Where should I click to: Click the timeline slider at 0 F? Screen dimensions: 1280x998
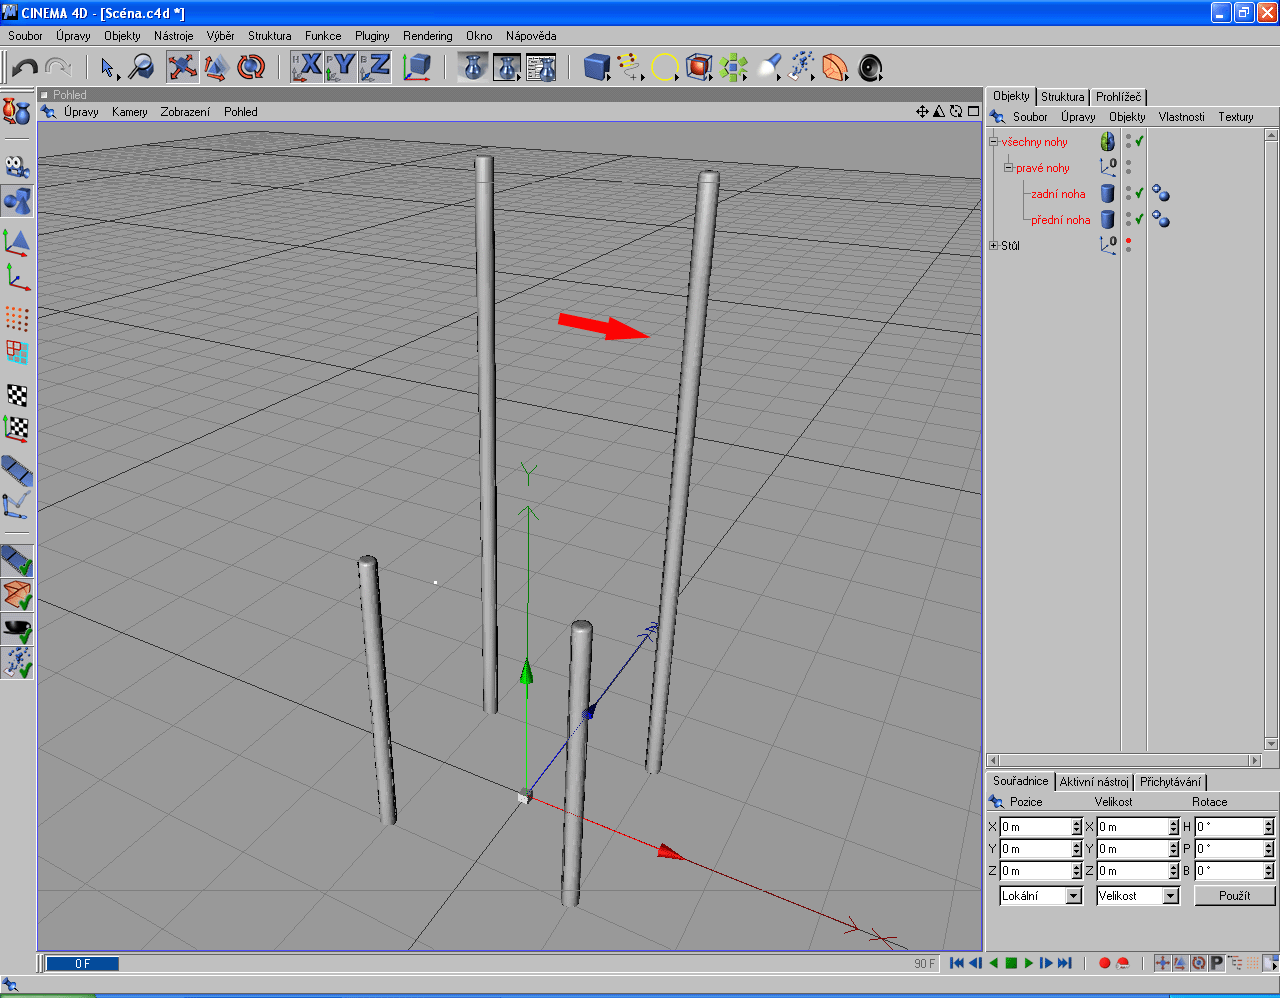tap(82, 964)
